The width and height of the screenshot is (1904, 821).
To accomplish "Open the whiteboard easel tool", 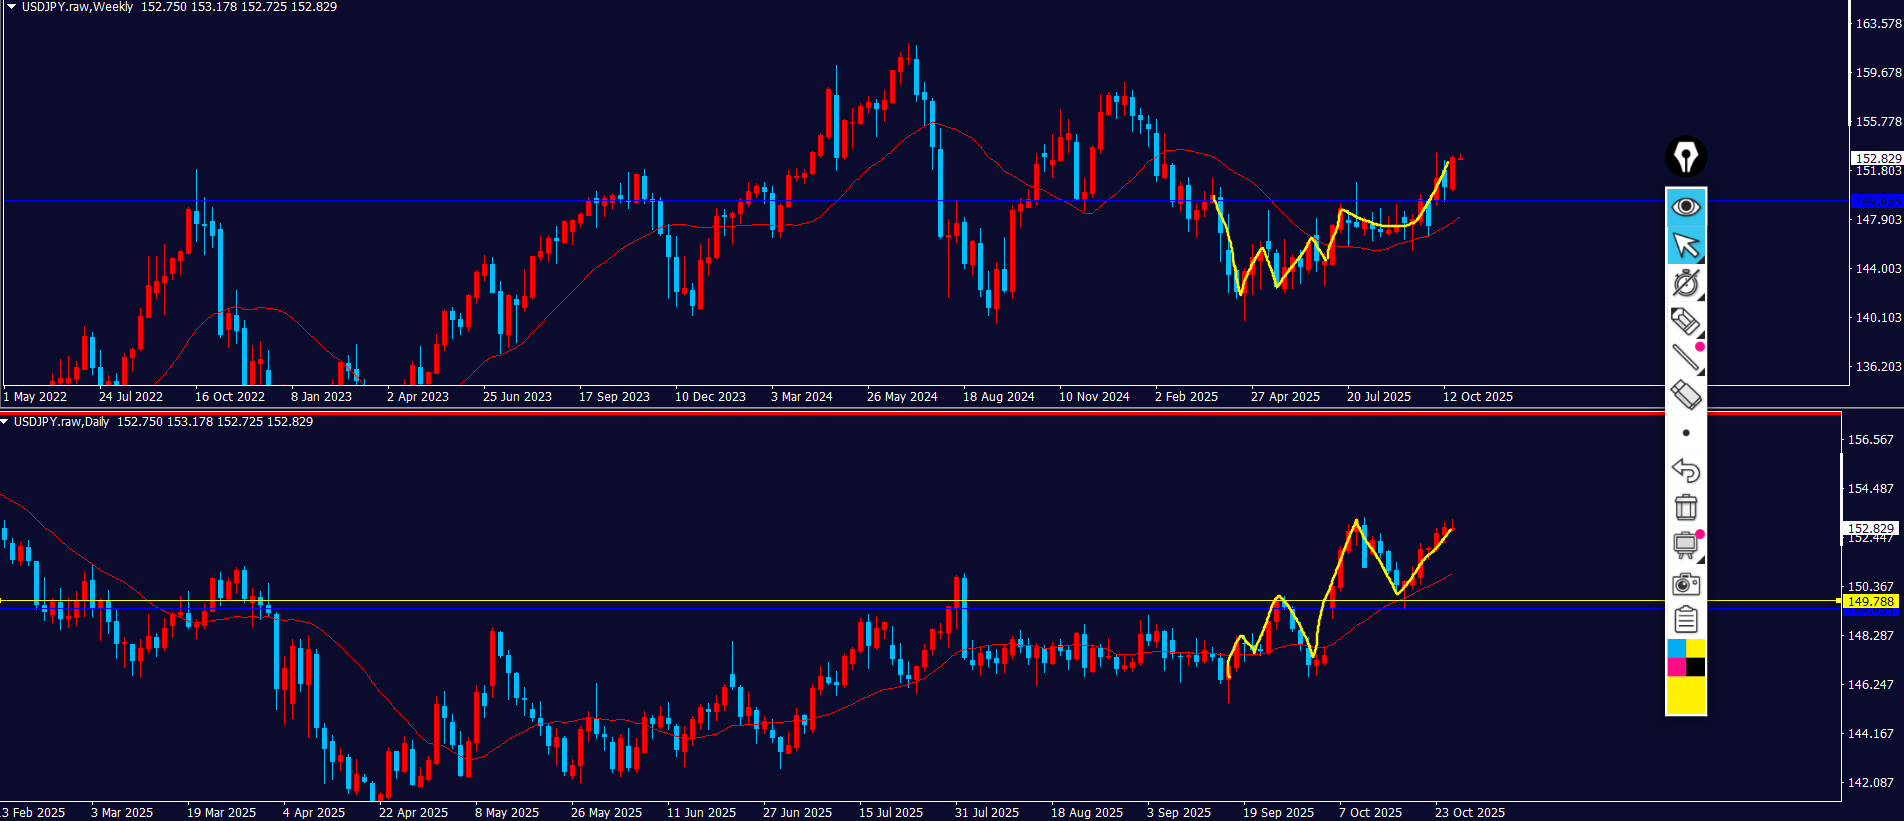I will 1685,545.
